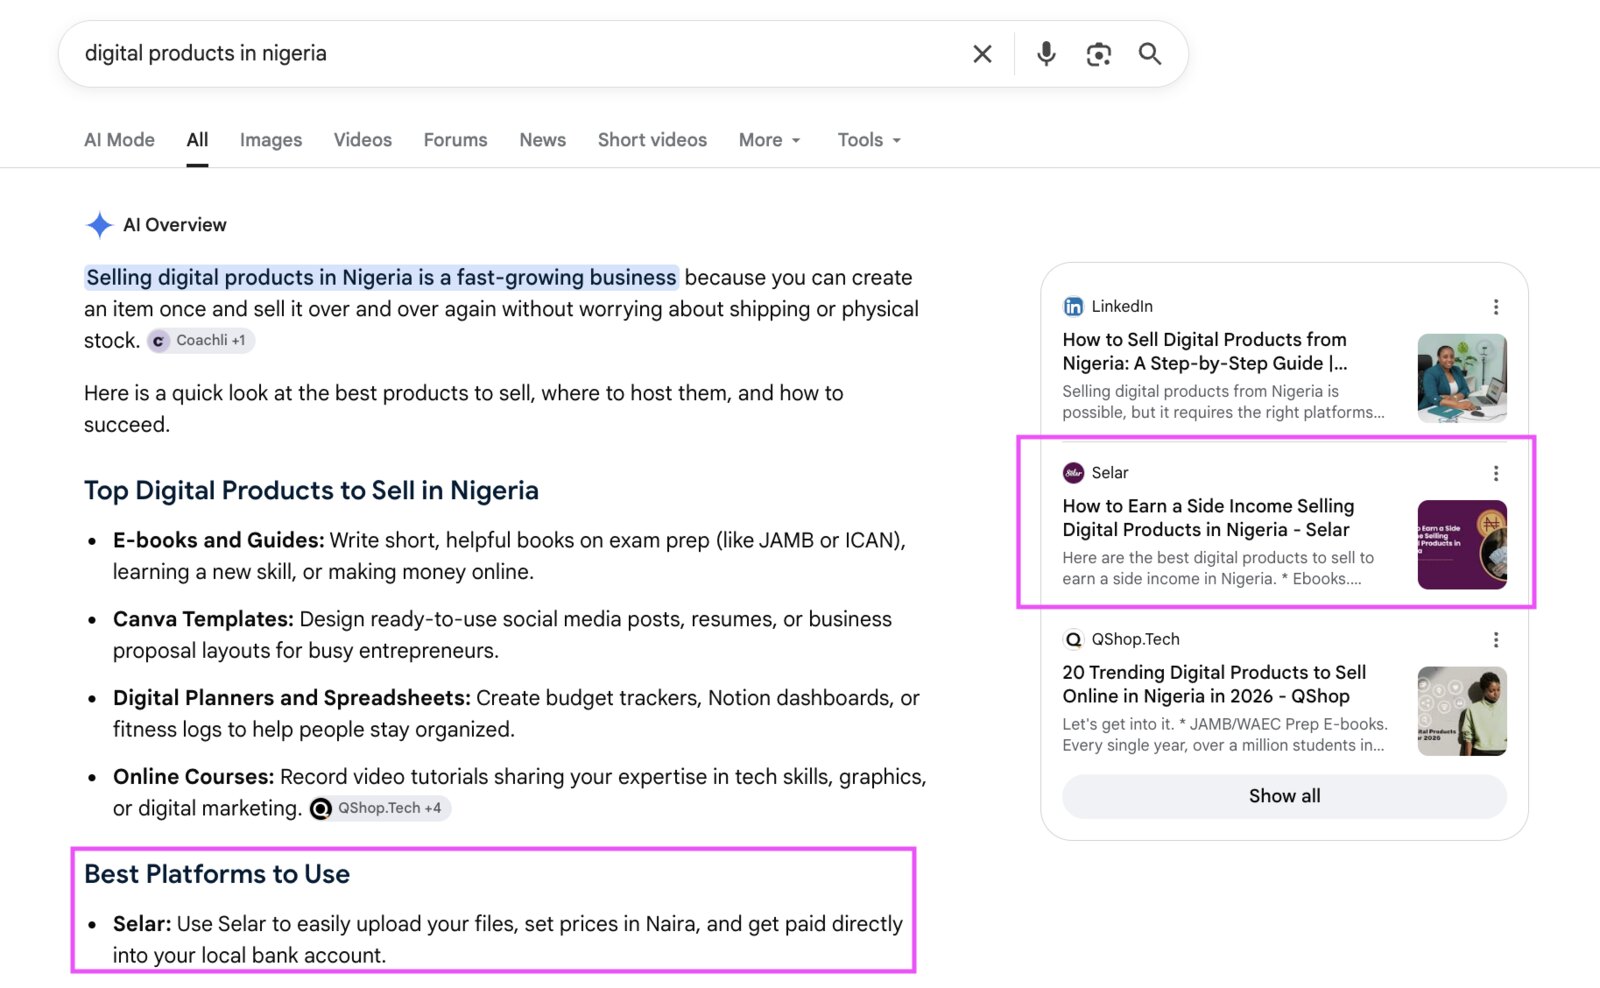The height and width of the screenshot is (988, 1600).
Task: Switch to AI Mode tab
Action: pyautogui.click(x=119, y=140)
